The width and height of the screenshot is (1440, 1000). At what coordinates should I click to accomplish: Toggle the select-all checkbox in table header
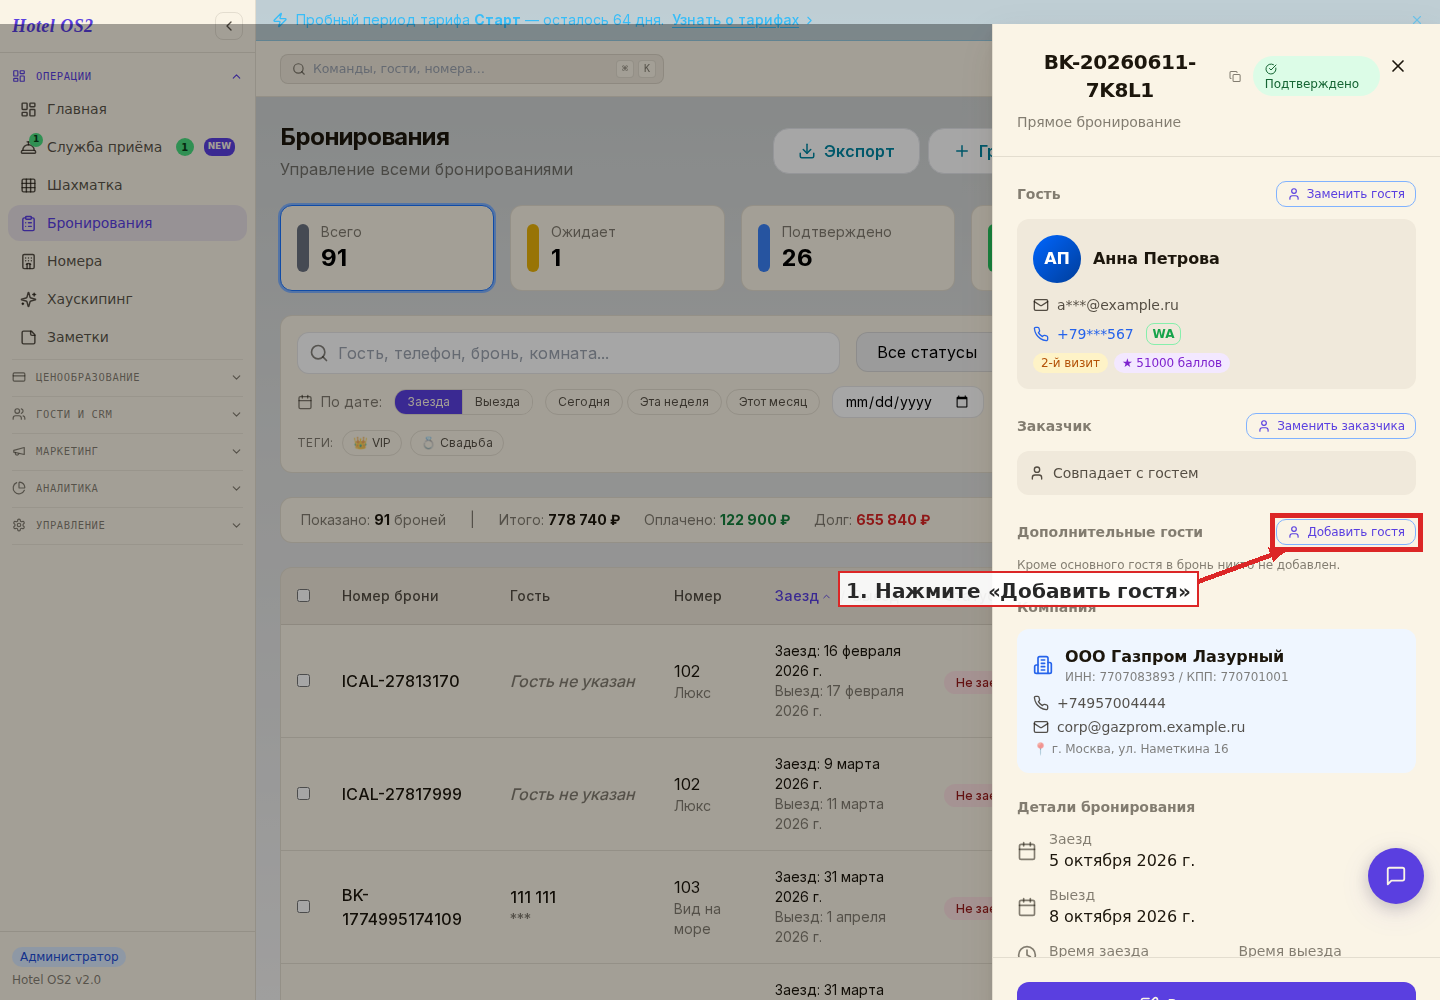[304, 596]
